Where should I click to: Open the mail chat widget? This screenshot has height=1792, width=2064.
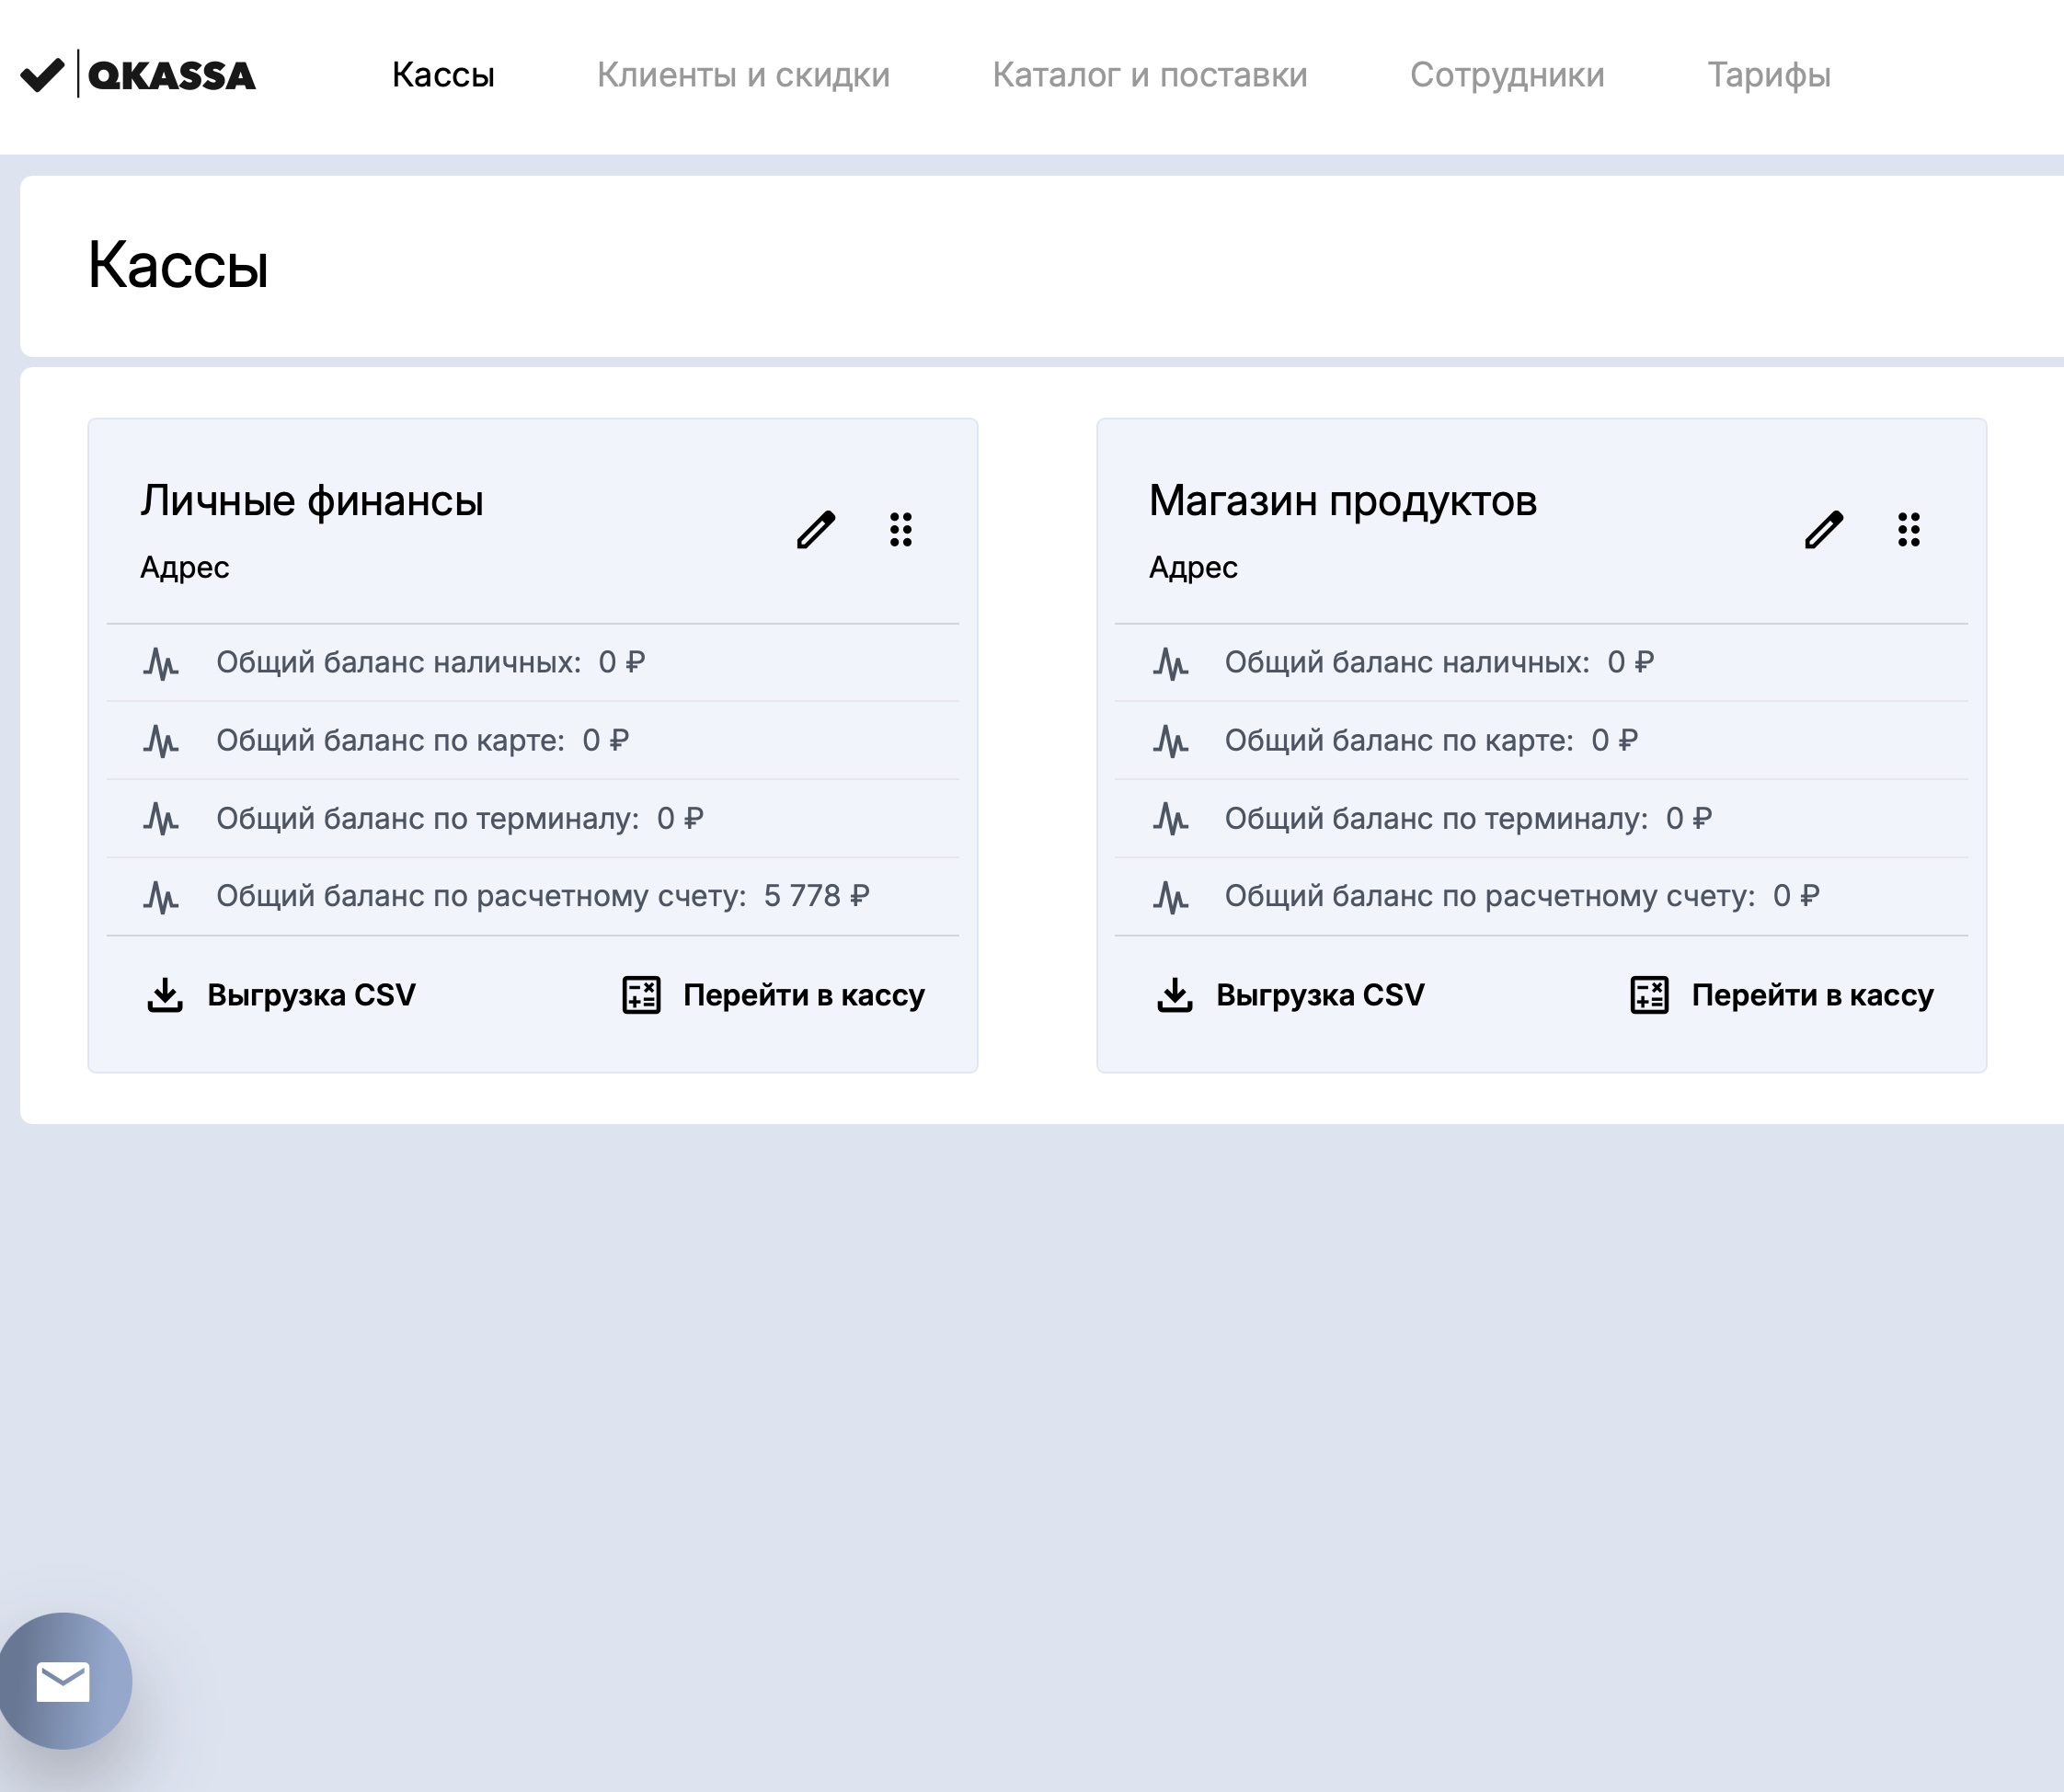64,1681
